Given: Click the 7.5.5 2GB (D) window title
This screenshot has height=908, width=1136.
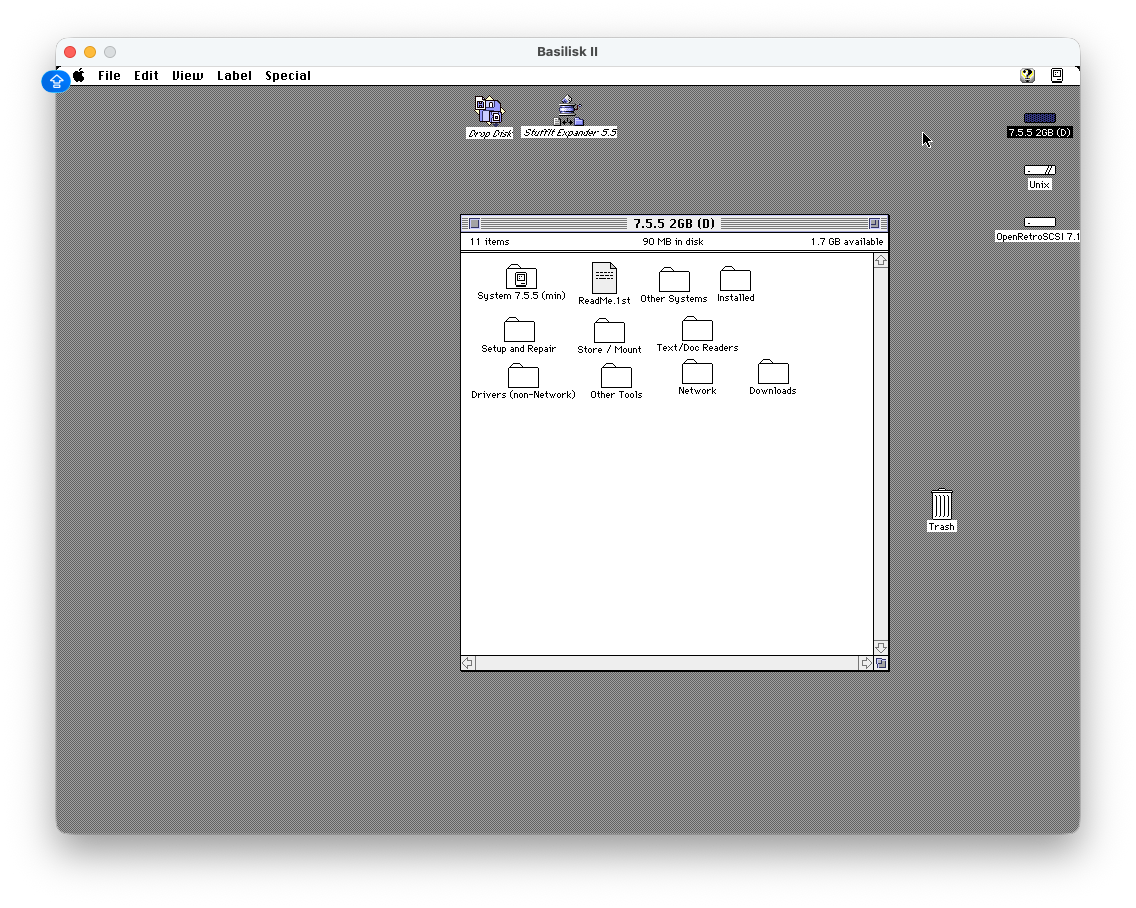Looking at the screenshot, I should coord(674,224).
